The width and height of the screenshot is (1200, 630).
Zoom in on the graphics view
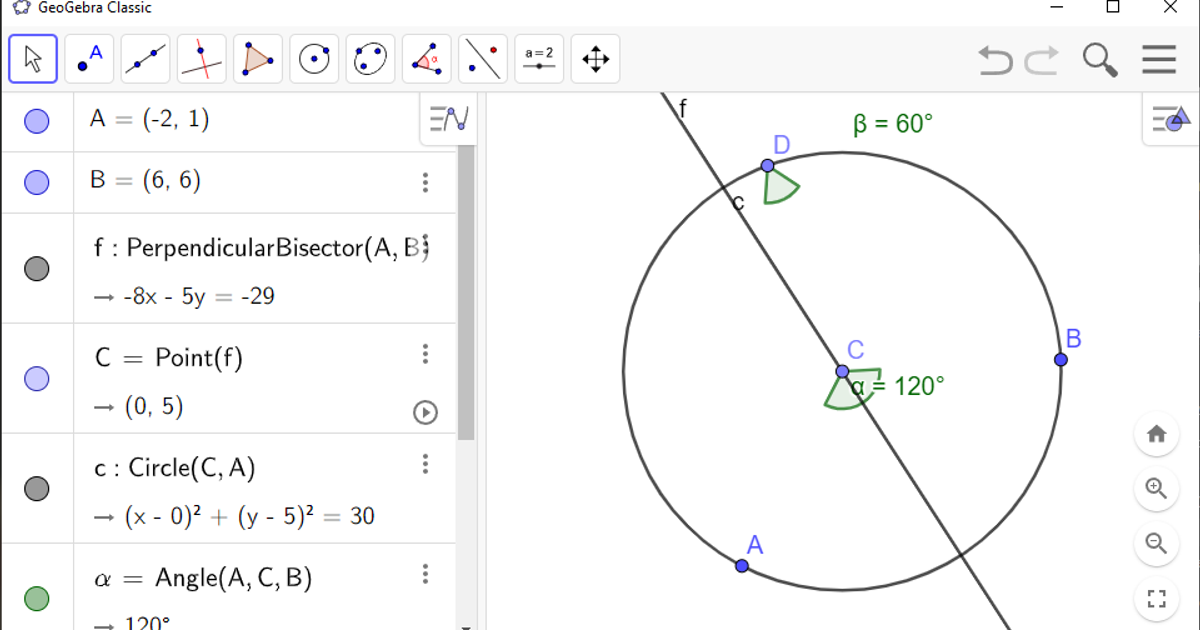(x=1157, y=489)
